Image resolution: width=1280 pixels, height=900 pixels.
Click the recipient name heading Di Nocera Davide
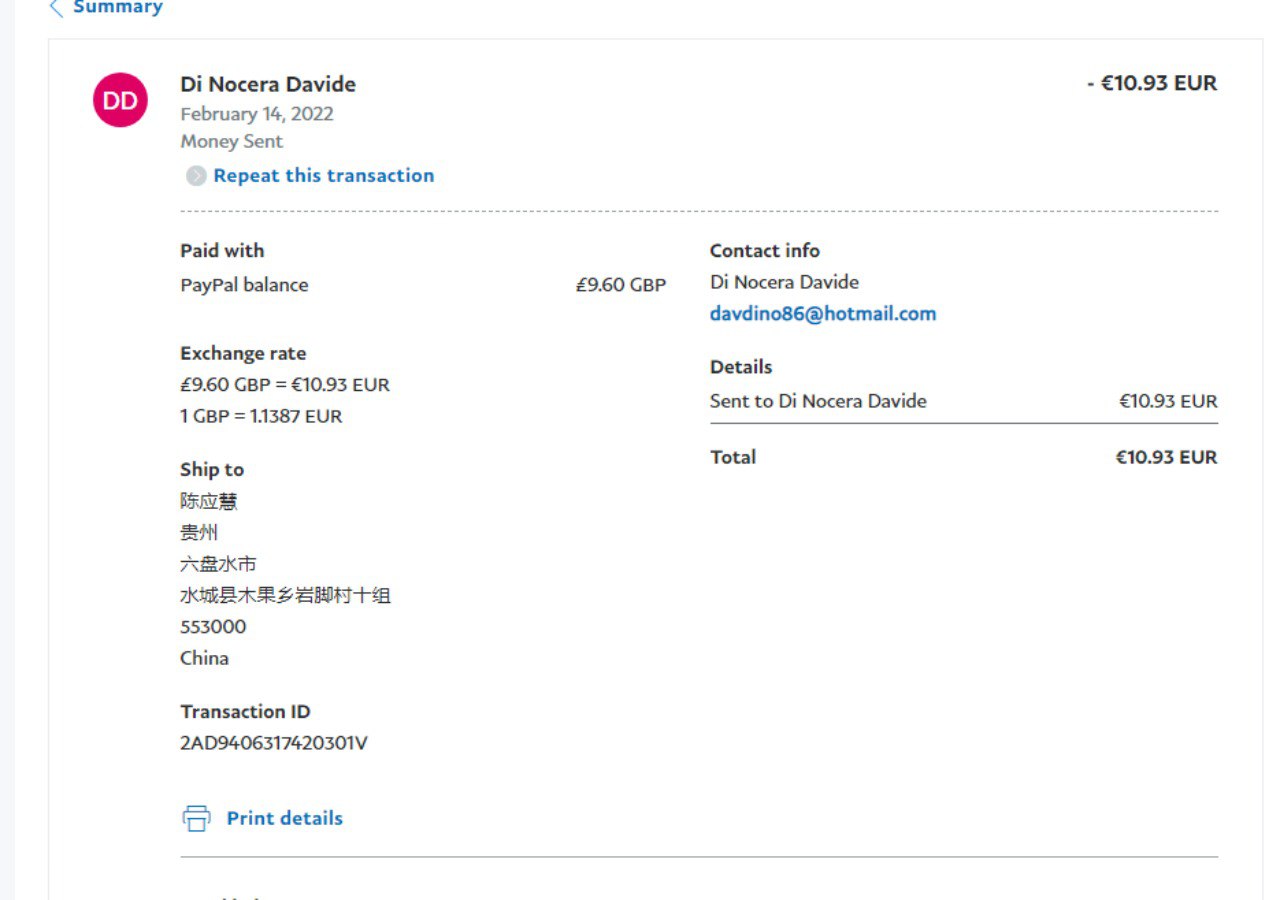268,84
